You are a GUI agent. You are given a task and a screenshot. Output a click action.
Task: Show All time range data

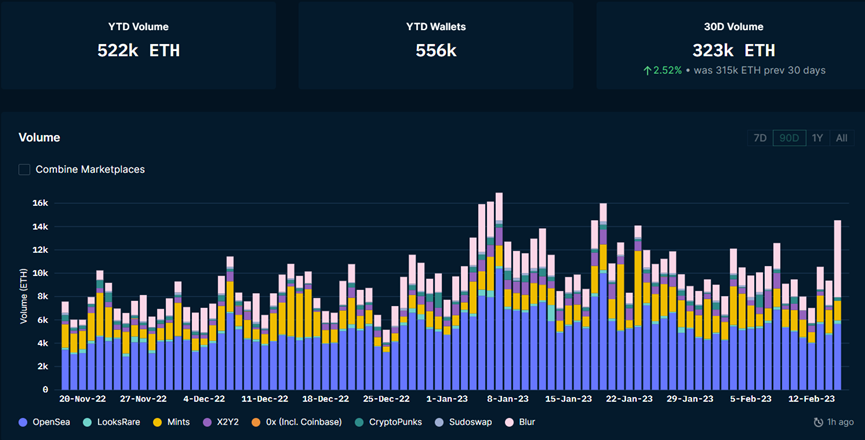(841, 138)
